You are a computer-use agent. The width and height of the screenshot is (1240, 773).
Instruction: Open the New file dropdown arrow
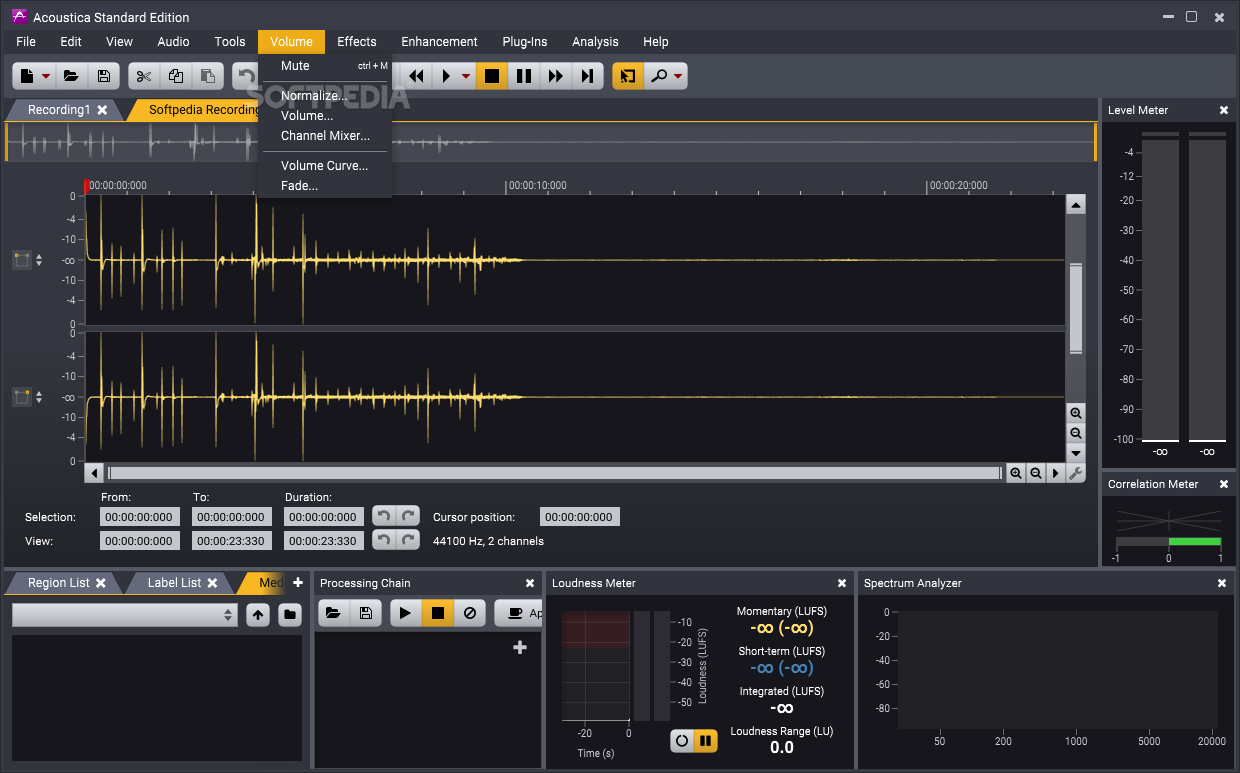(x=46, y=76)
